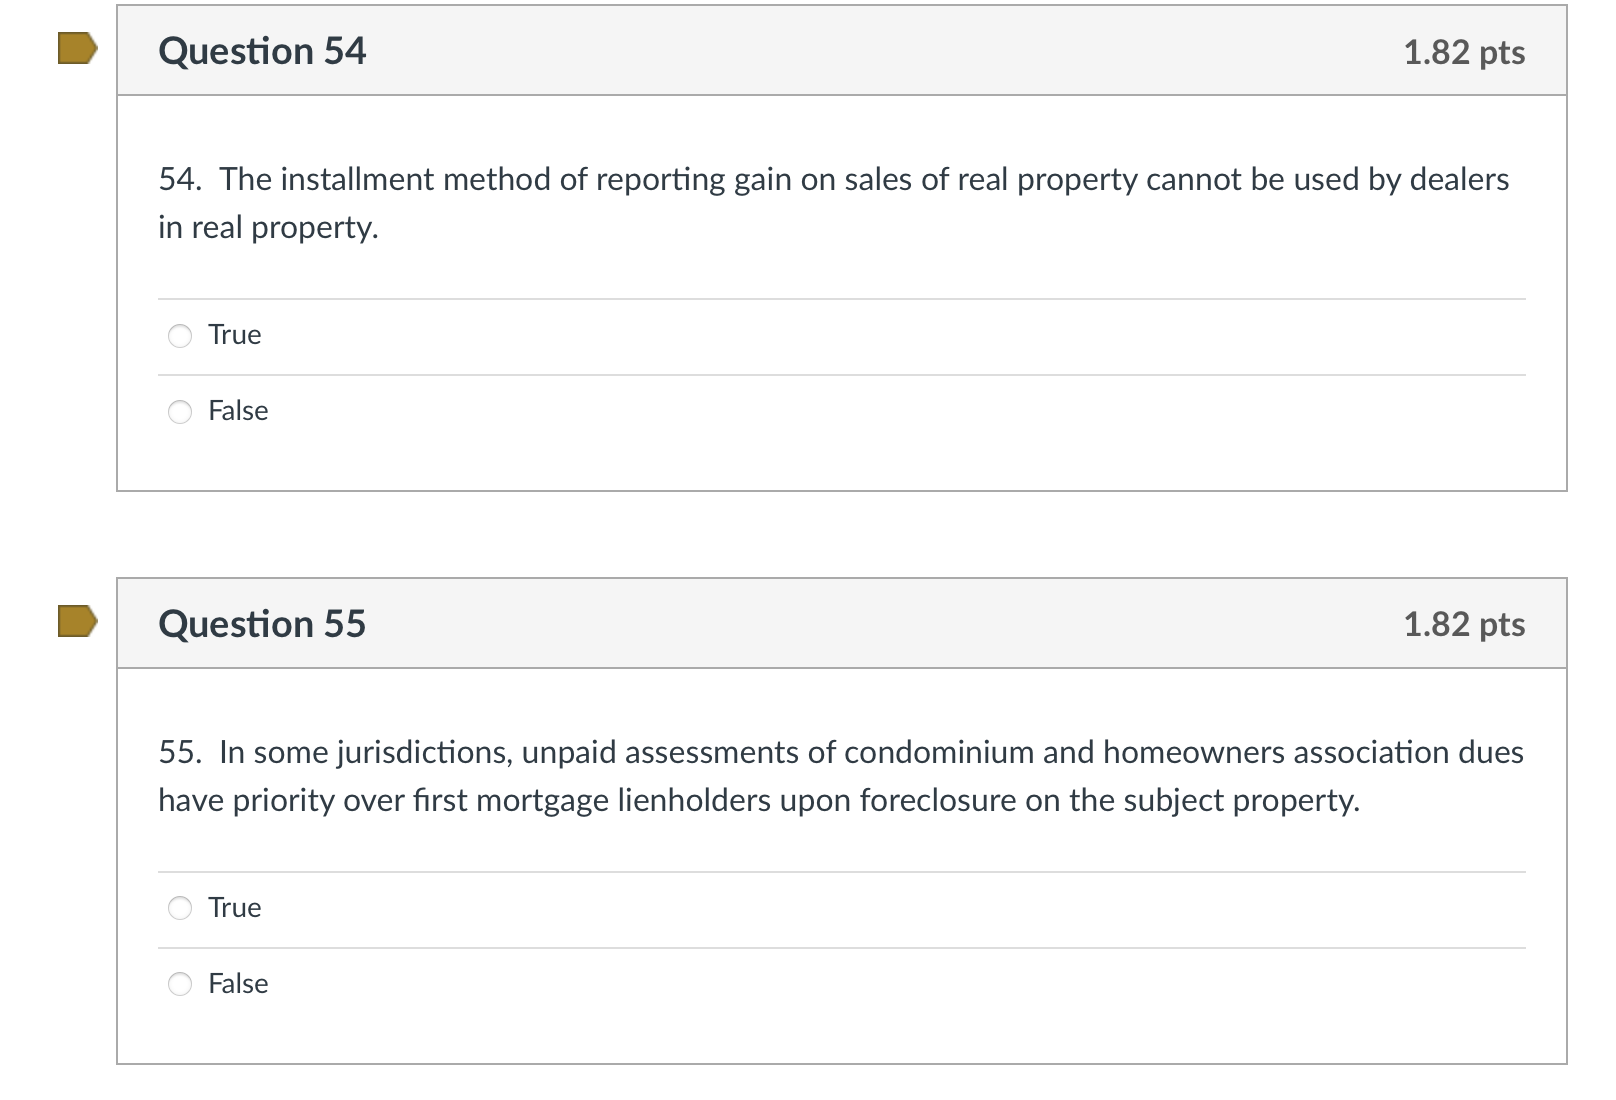Click the True radio circle under installment method question
Viewport: 1616px width, 1100px height.
pos(179,336)
